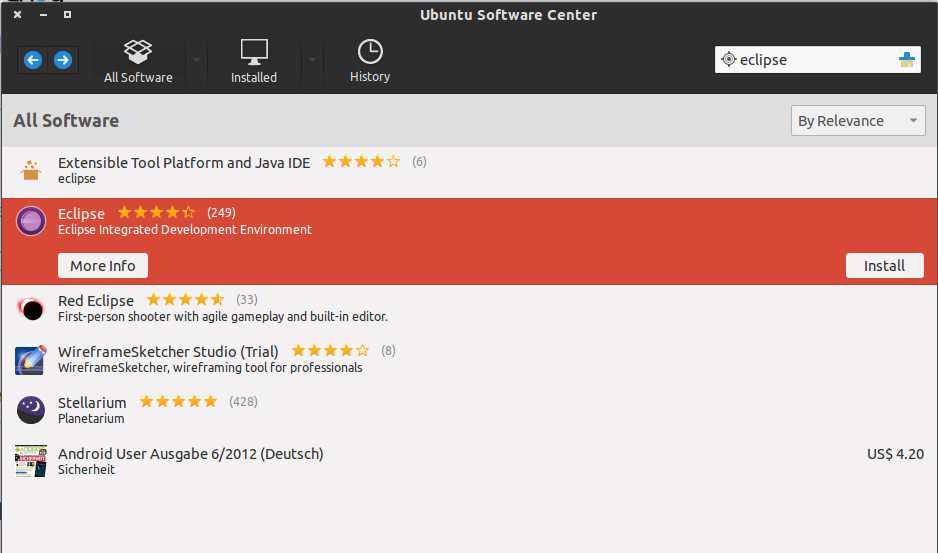
Task: Click the purple Eclipse app icon
Action: point(31,221)
